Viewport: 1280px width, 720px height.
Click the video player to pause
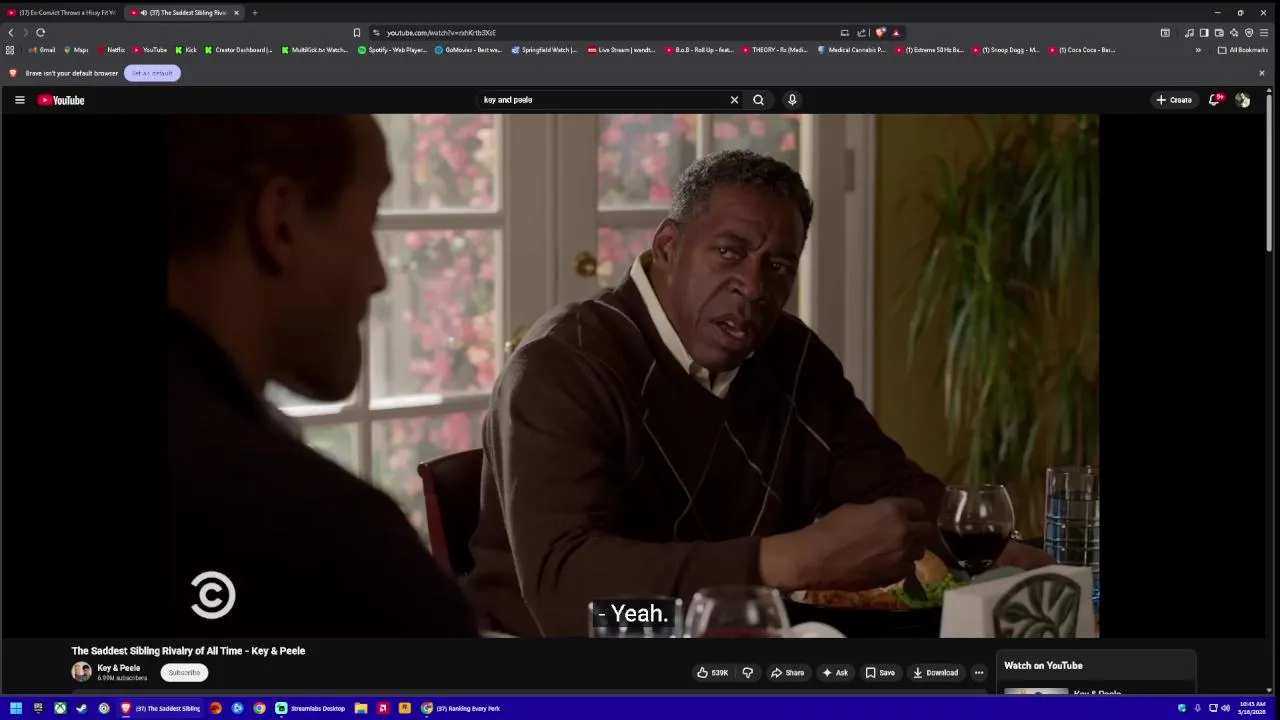[634, 375]
